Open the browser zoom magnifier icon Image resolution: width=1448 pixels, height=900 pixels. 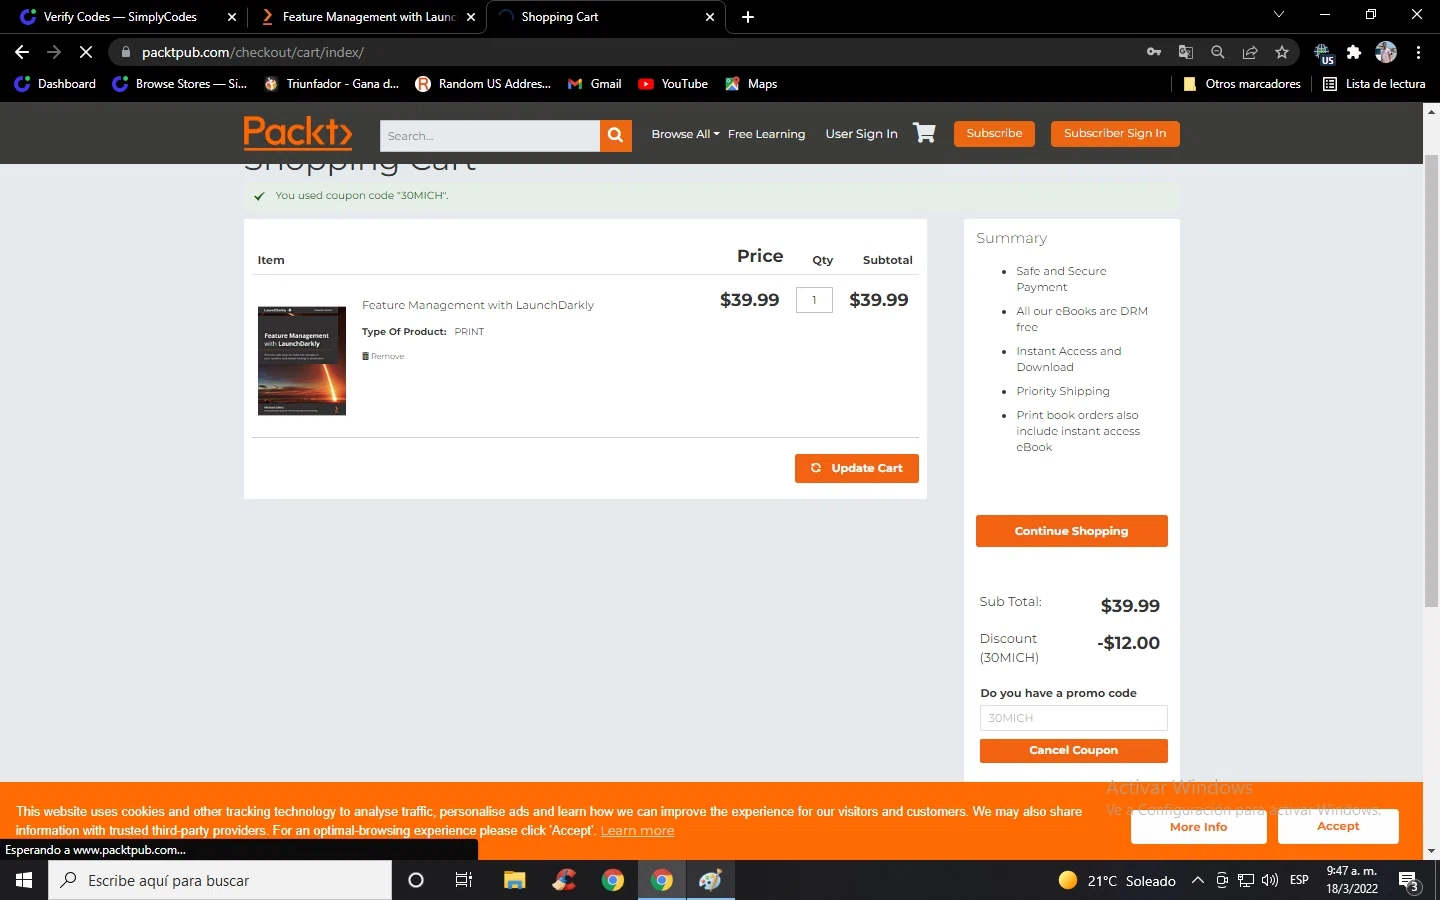tap(1217, 52)
